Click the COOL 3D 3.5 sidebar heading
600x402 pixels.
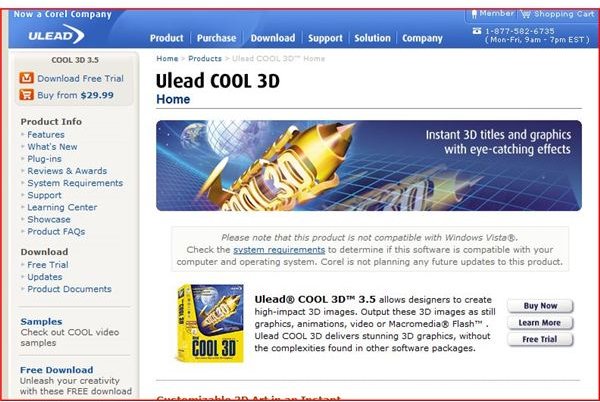coord(75,60)
